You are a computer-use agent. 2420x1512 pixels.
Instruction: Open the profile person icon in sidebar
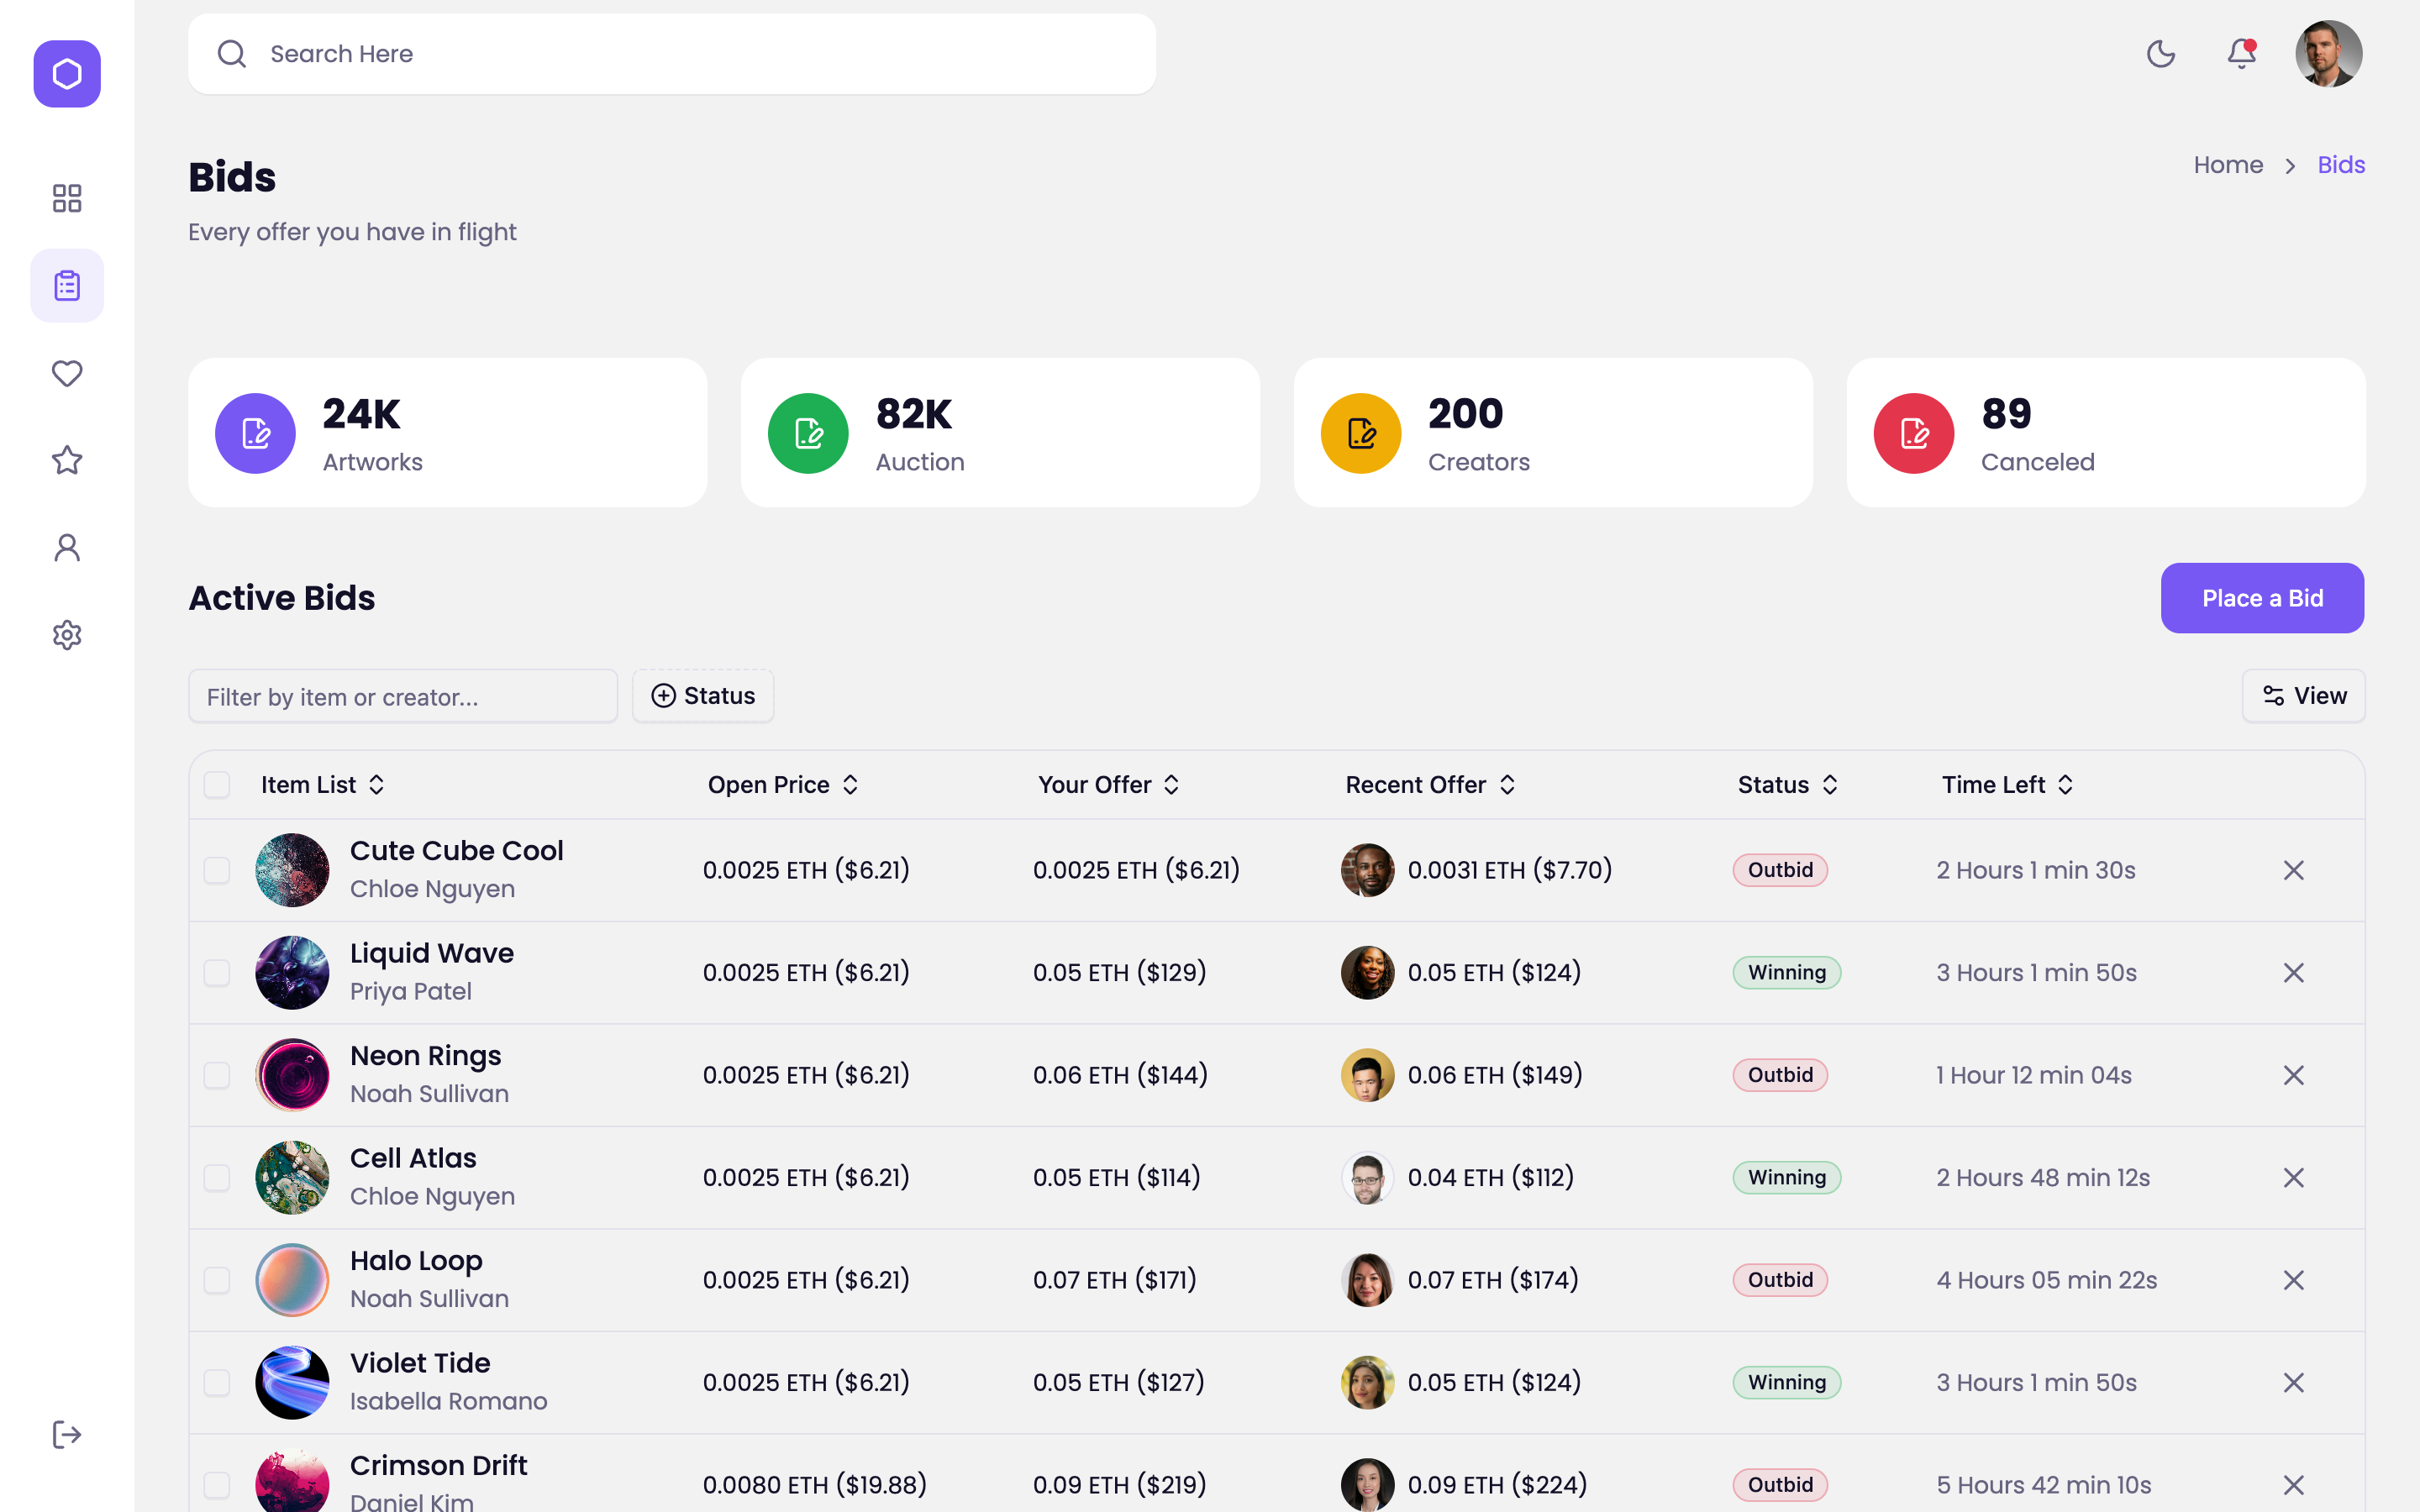point(67,547)
